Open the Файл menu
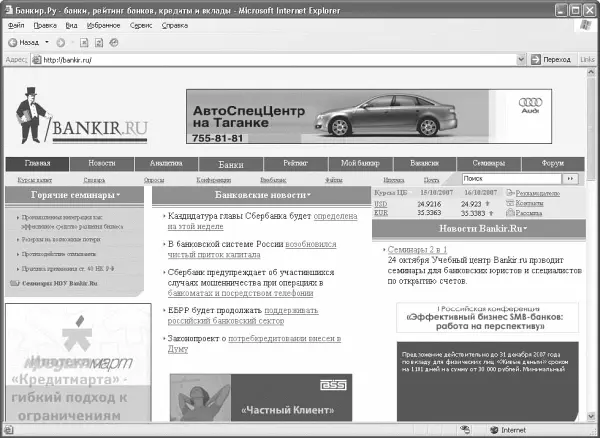This screenshot has width=600, height=438. [16, 26]
